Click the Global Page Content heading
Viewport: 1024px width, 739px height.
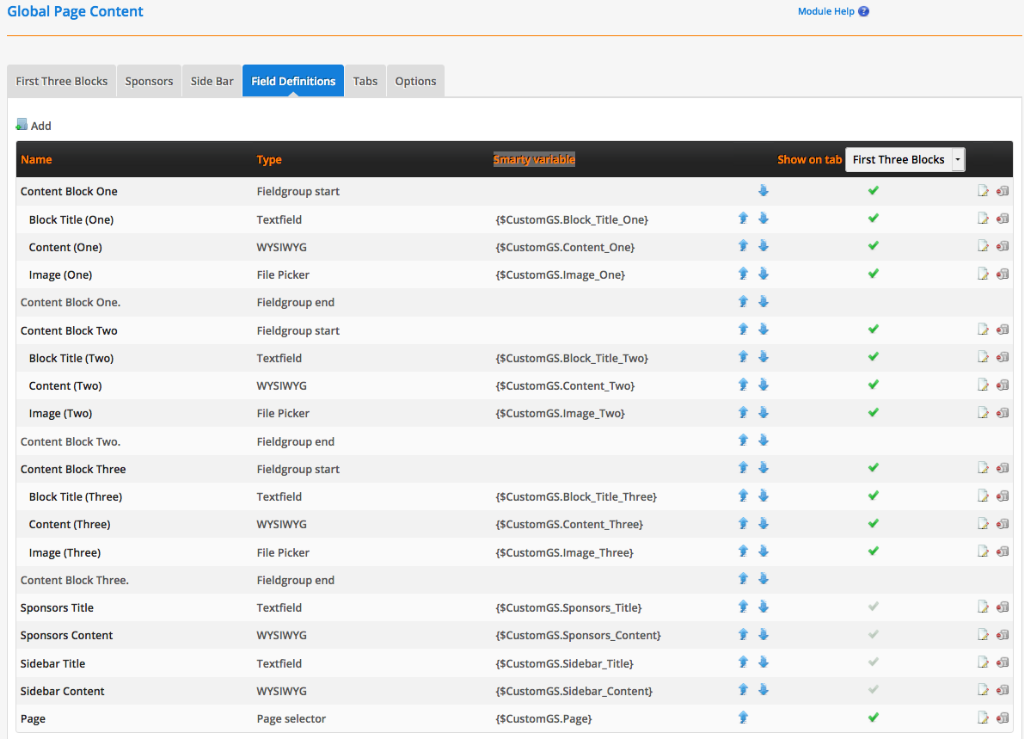(x=75, y=12)
